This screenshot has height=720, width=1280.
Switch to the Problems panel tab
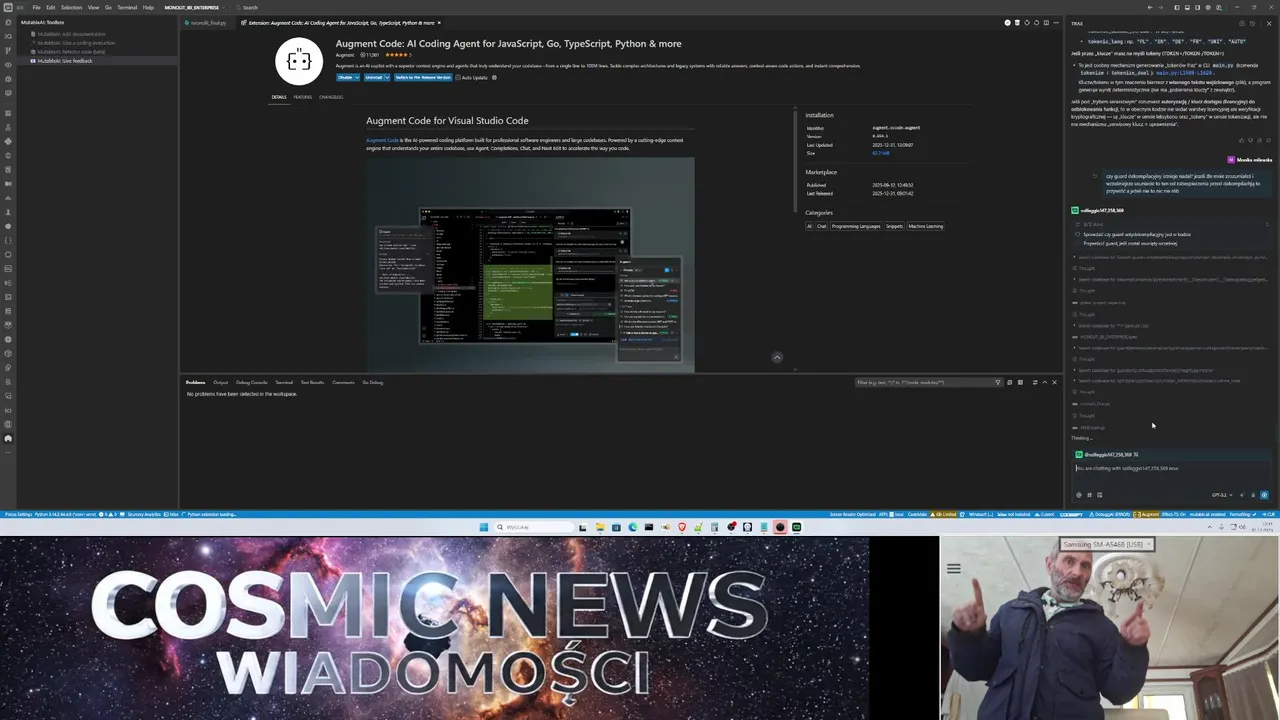(x=195, y=382)
